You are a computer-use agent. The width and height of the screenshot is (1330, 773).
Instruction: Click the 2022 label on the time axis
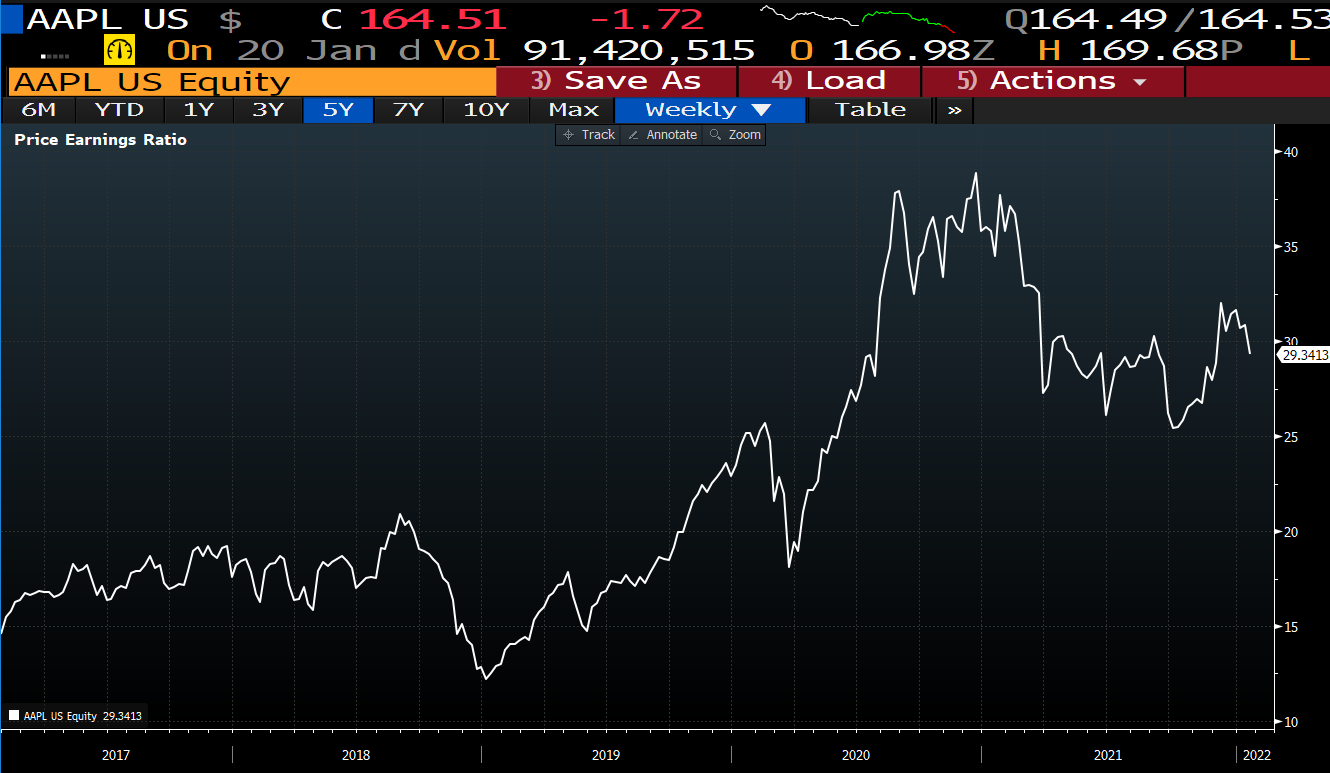click(1257, 755)
